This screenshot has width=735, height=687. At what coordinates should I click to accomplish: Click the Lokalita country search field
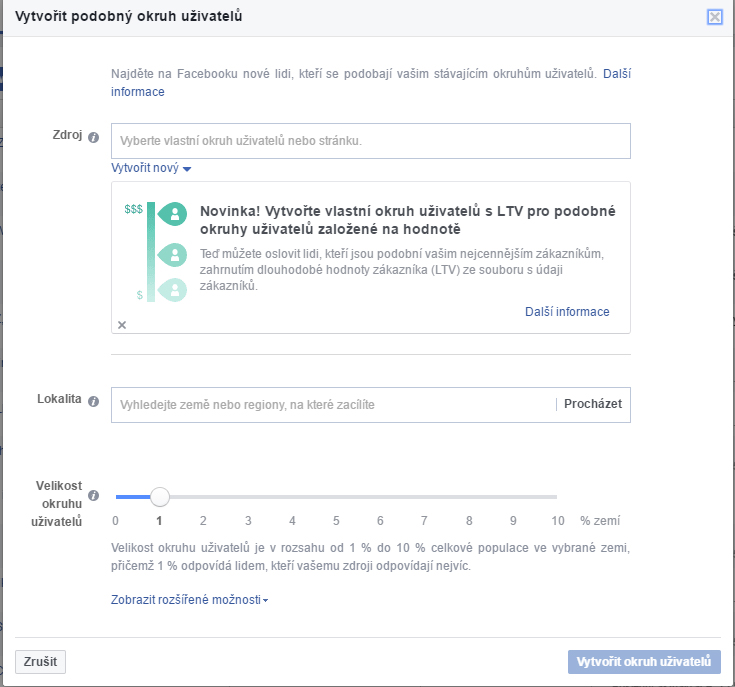(333, 405)
